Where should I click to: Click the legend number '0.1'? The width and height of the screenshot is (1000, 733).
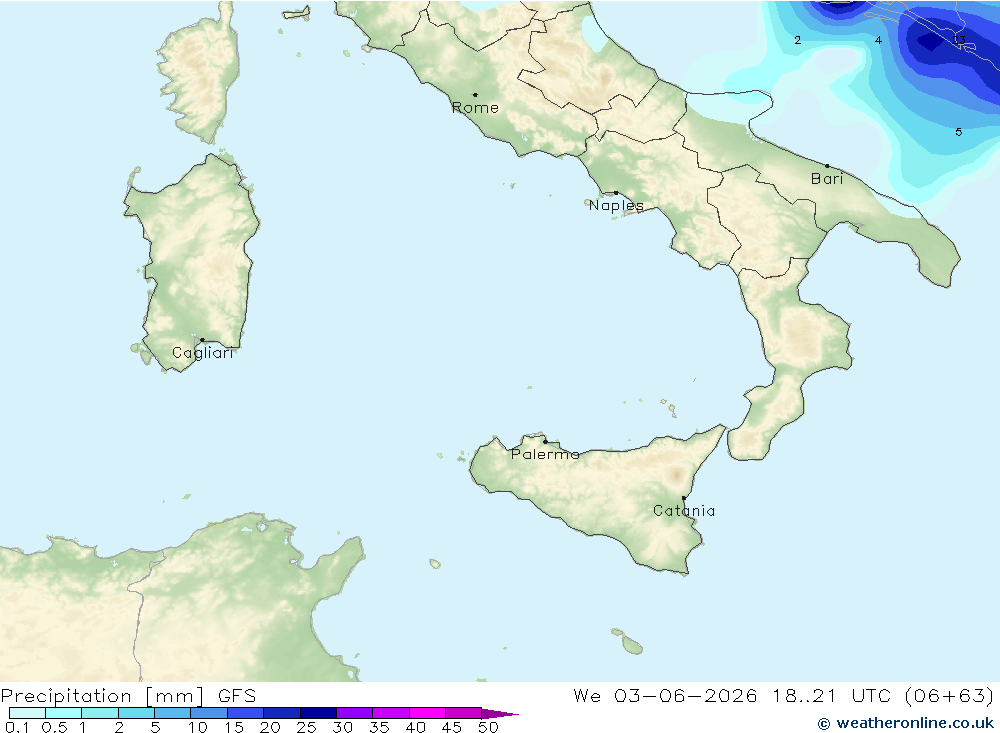[17, 727]
